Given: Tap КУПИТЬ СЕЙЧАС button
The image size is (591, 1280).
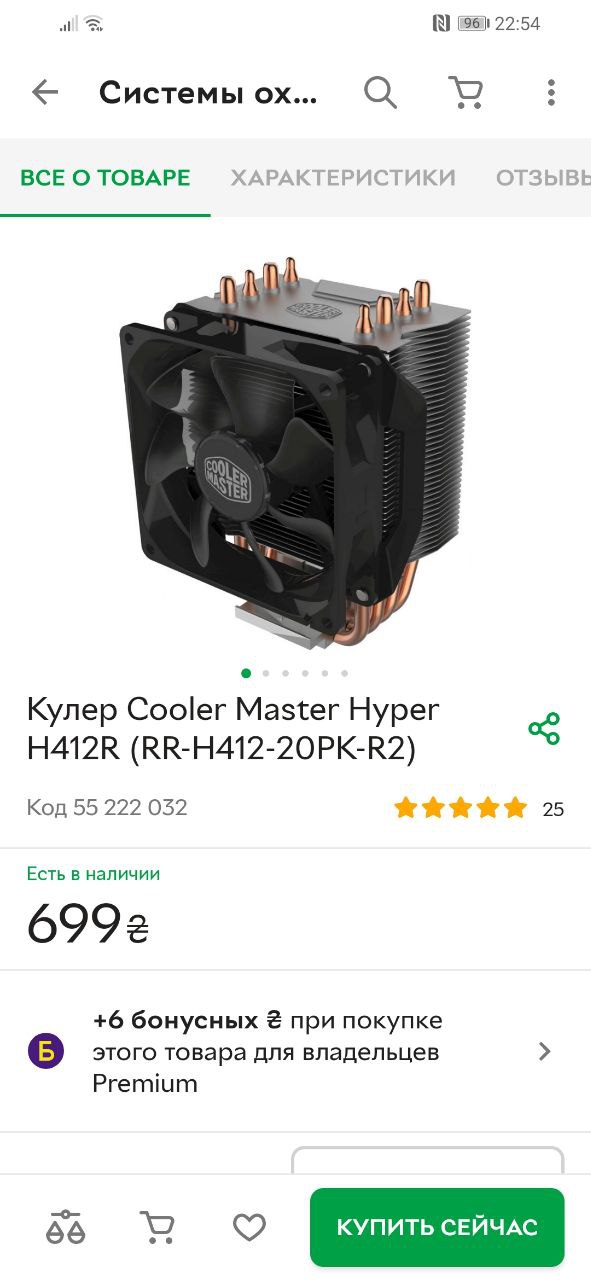Looking at the screenshot, I should click(437, 1227).
